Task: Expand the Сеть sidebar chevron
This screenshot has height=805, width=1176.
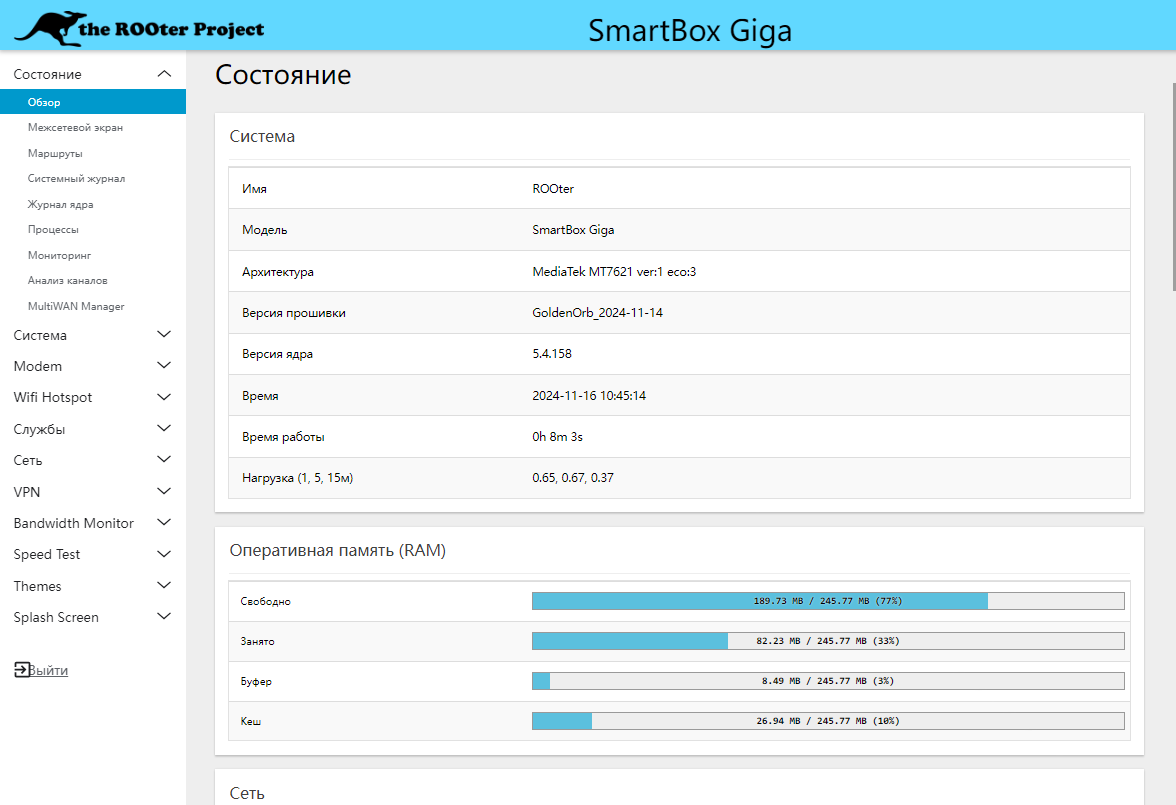Action: (164, 460)
